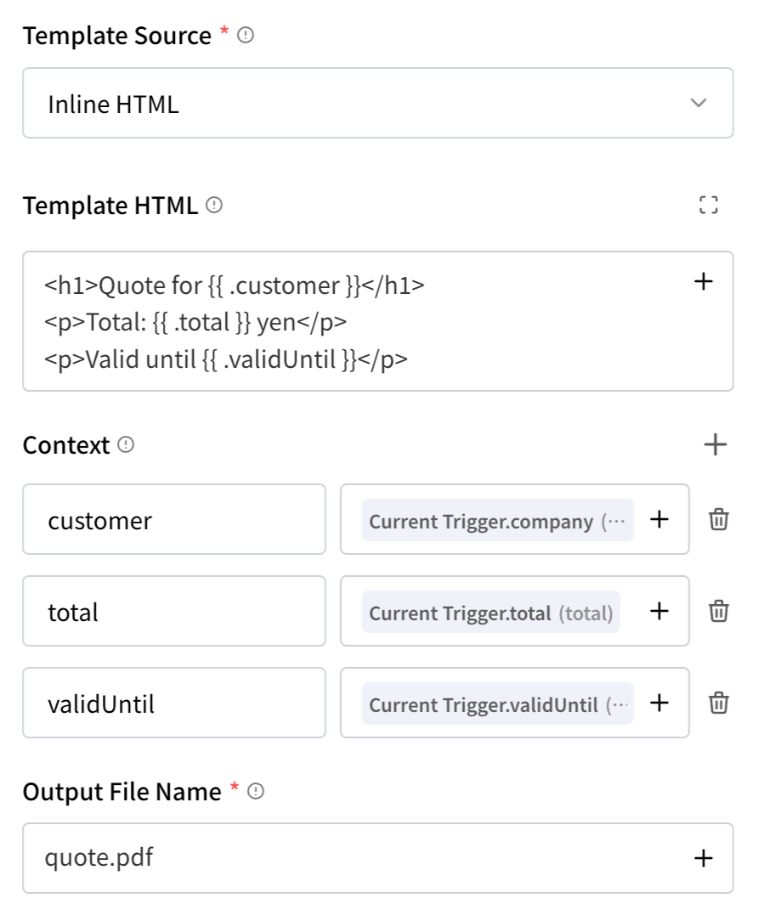Click the Template Source dropdown chevron
758x904 pixels.
(698, 103)
